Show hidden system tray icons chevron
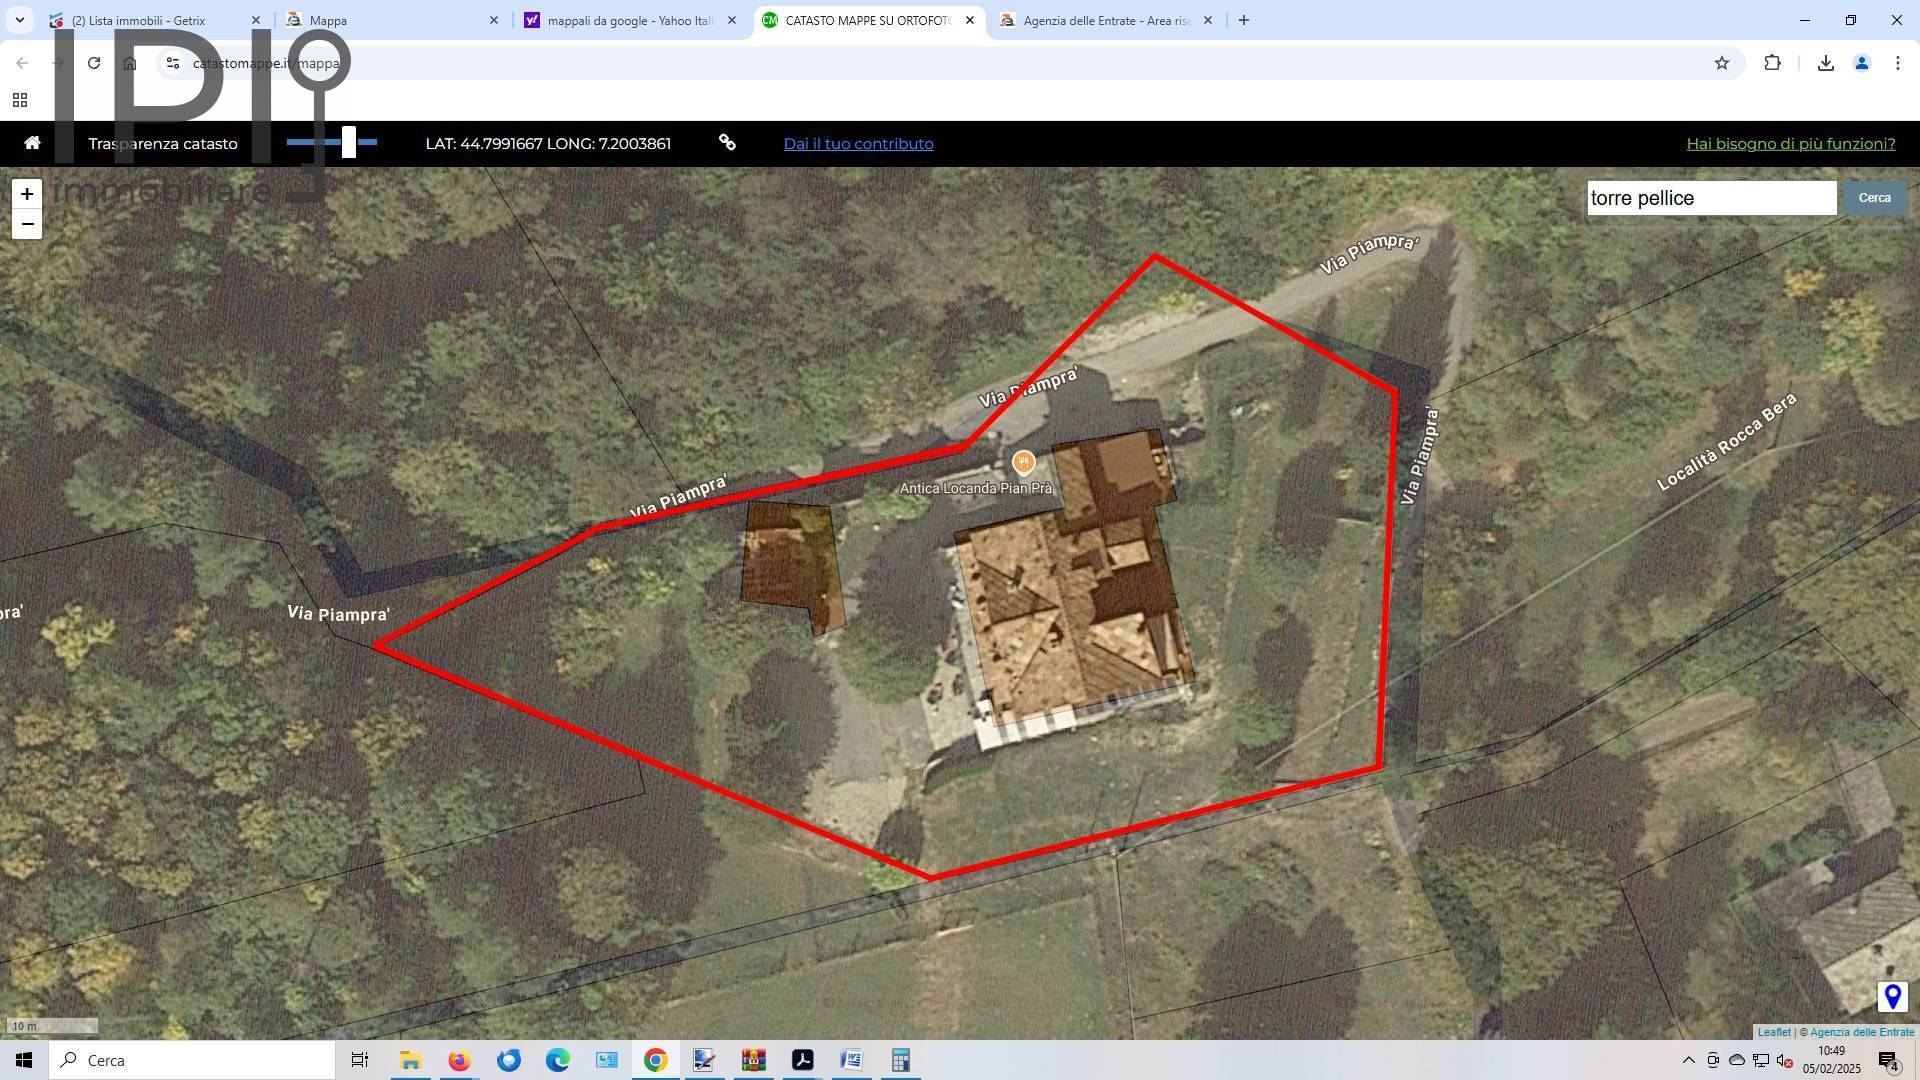The width and height of the screenshot is (1920, 1080). pyautogui.click(x=1689, y=1060)
